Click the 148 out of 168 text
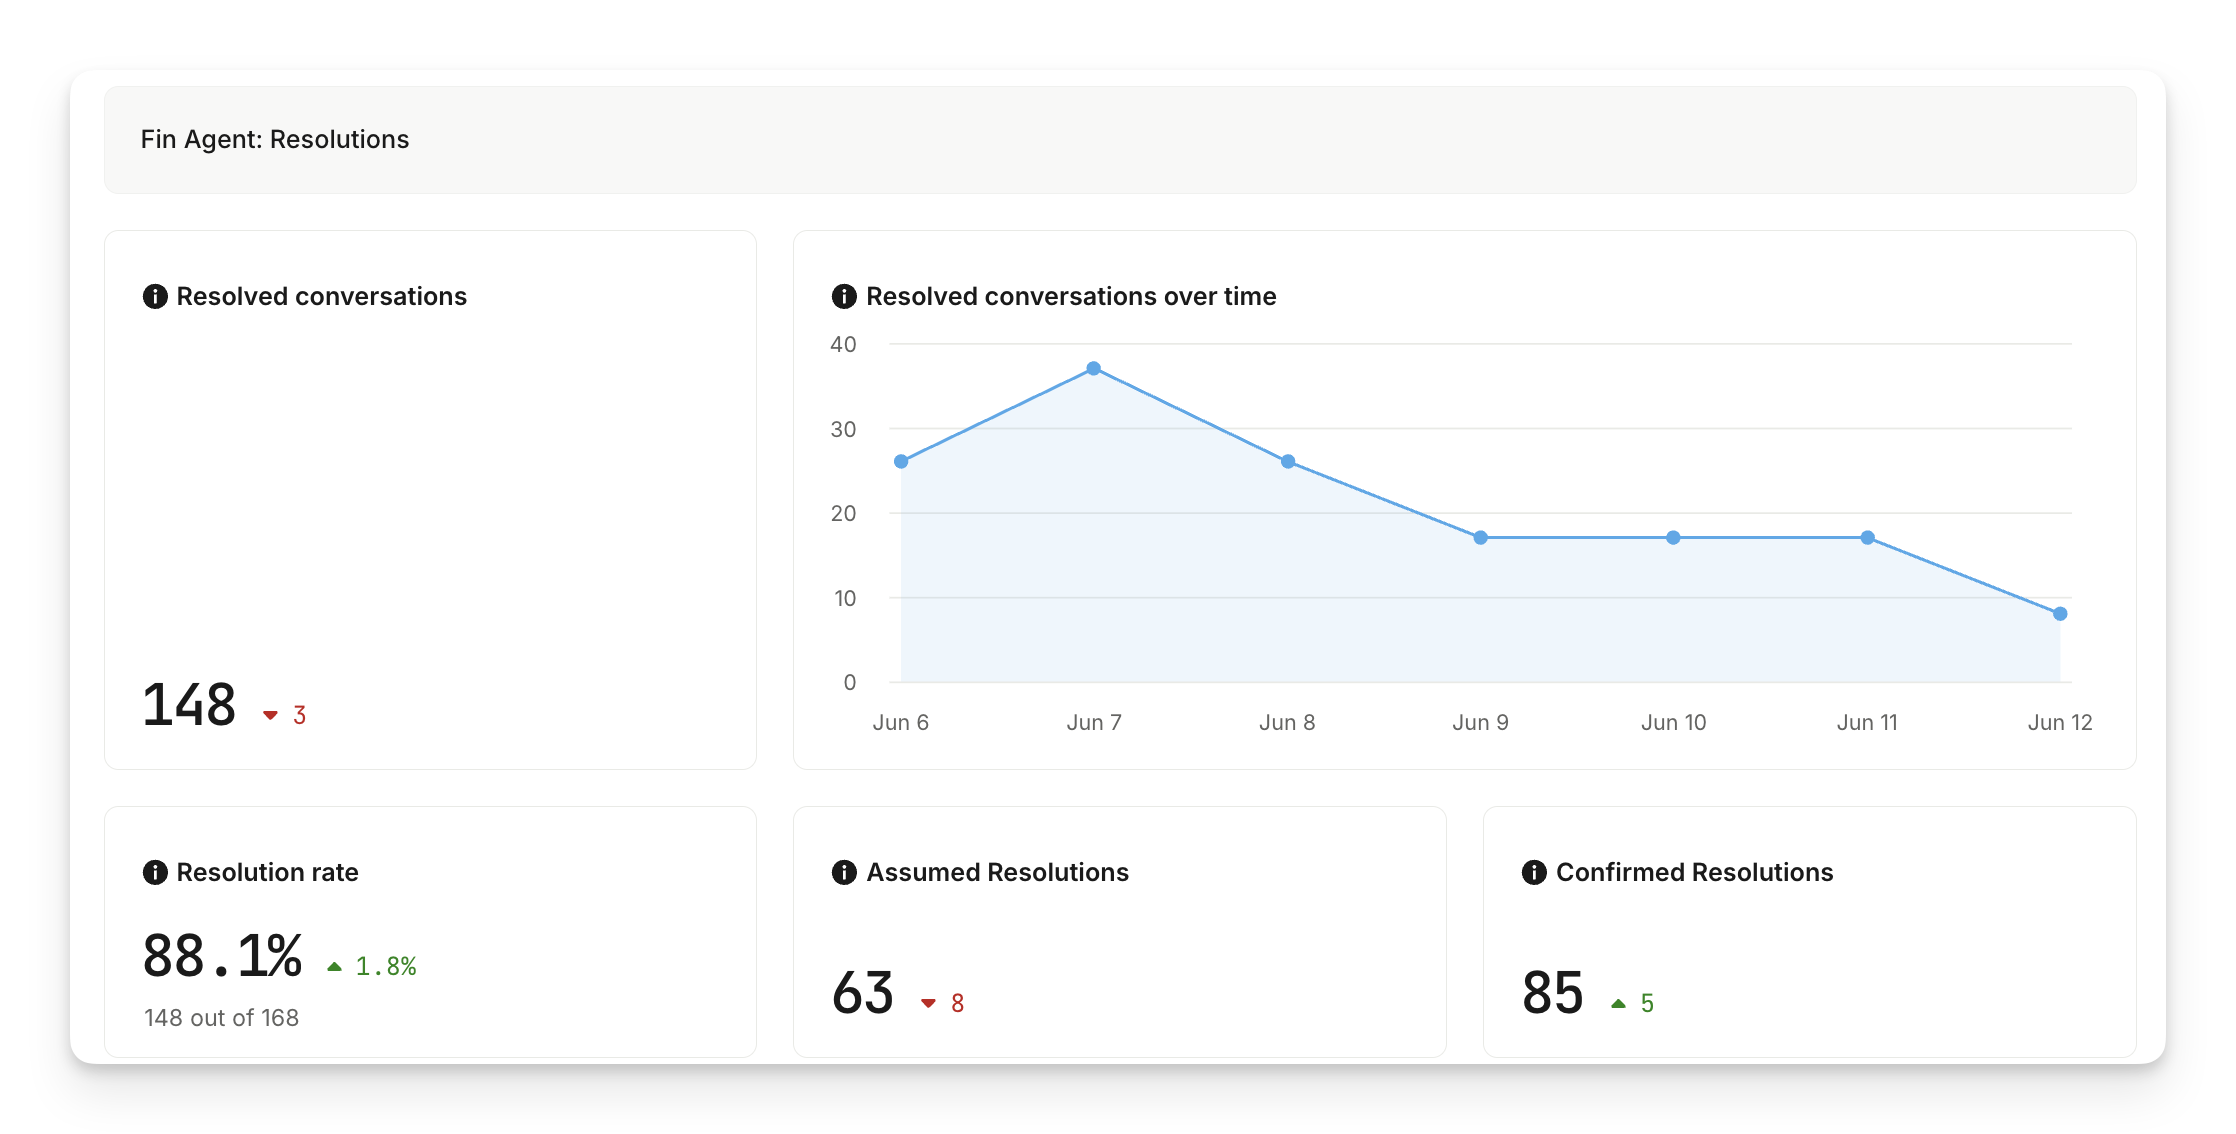This screenshot has width=2236, height=1134. click(x=221, y=1018)
